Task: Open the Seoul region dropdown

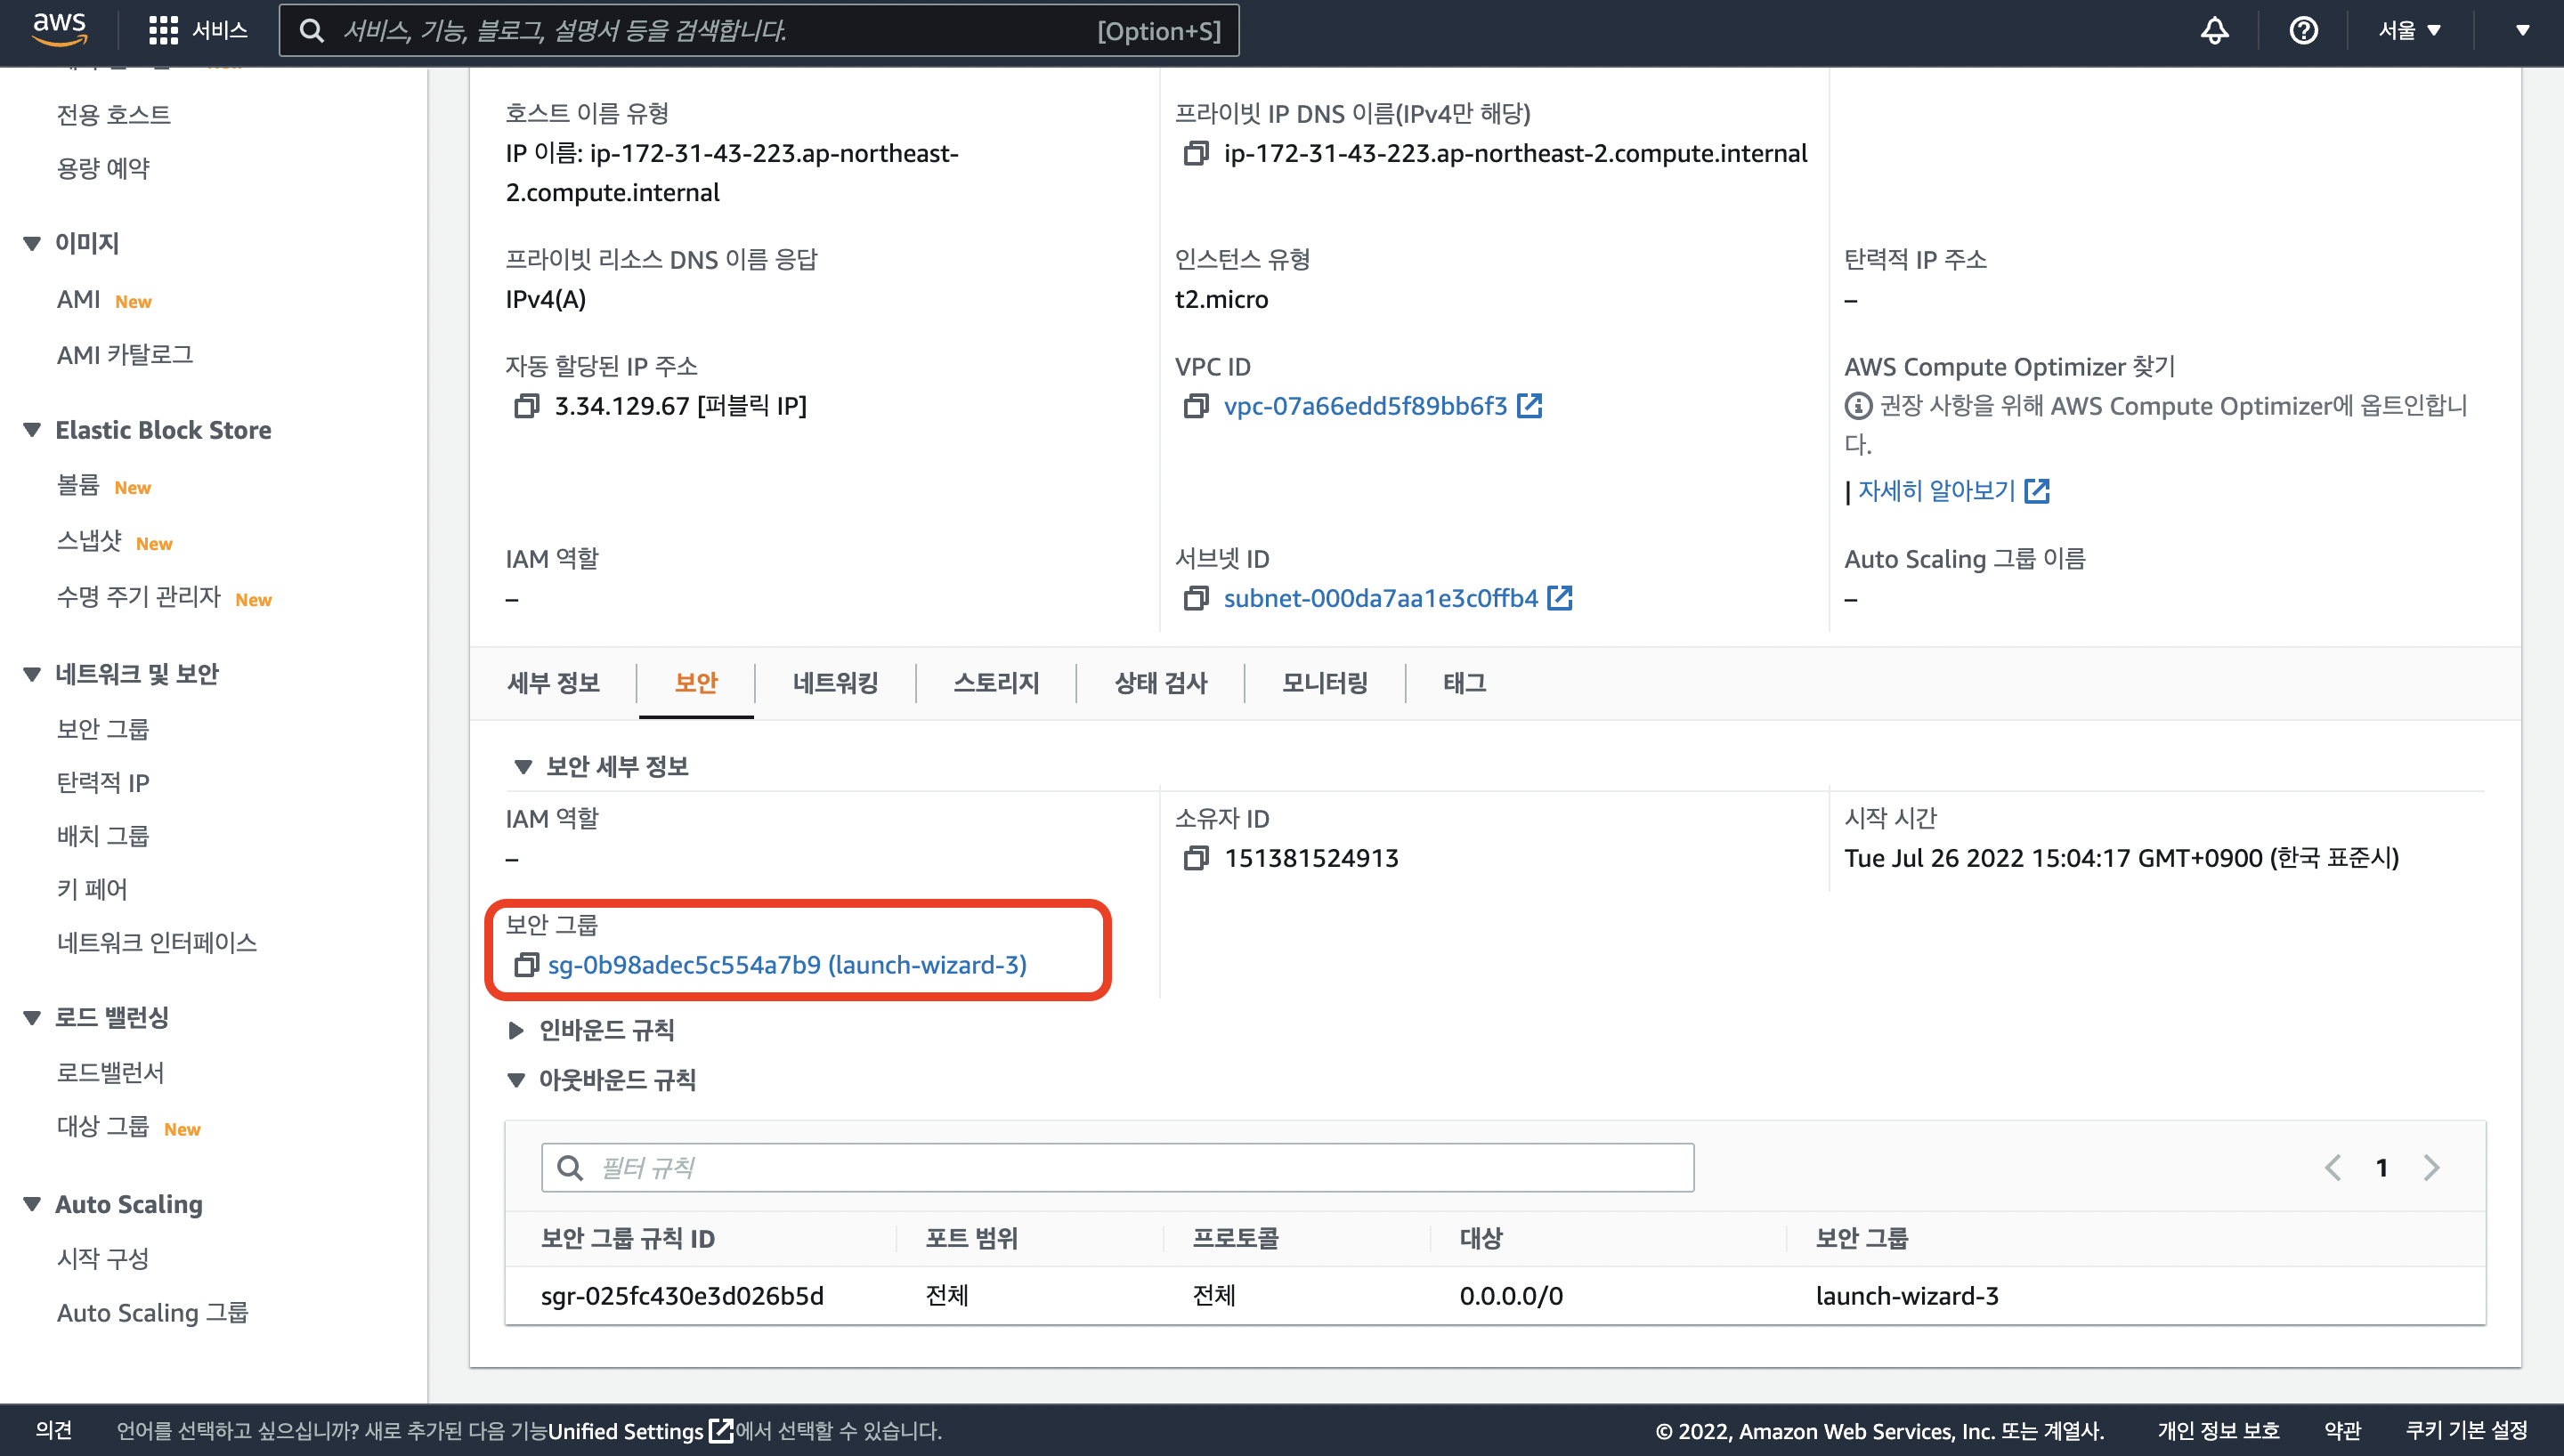Action: click(x=2410, y=30)
